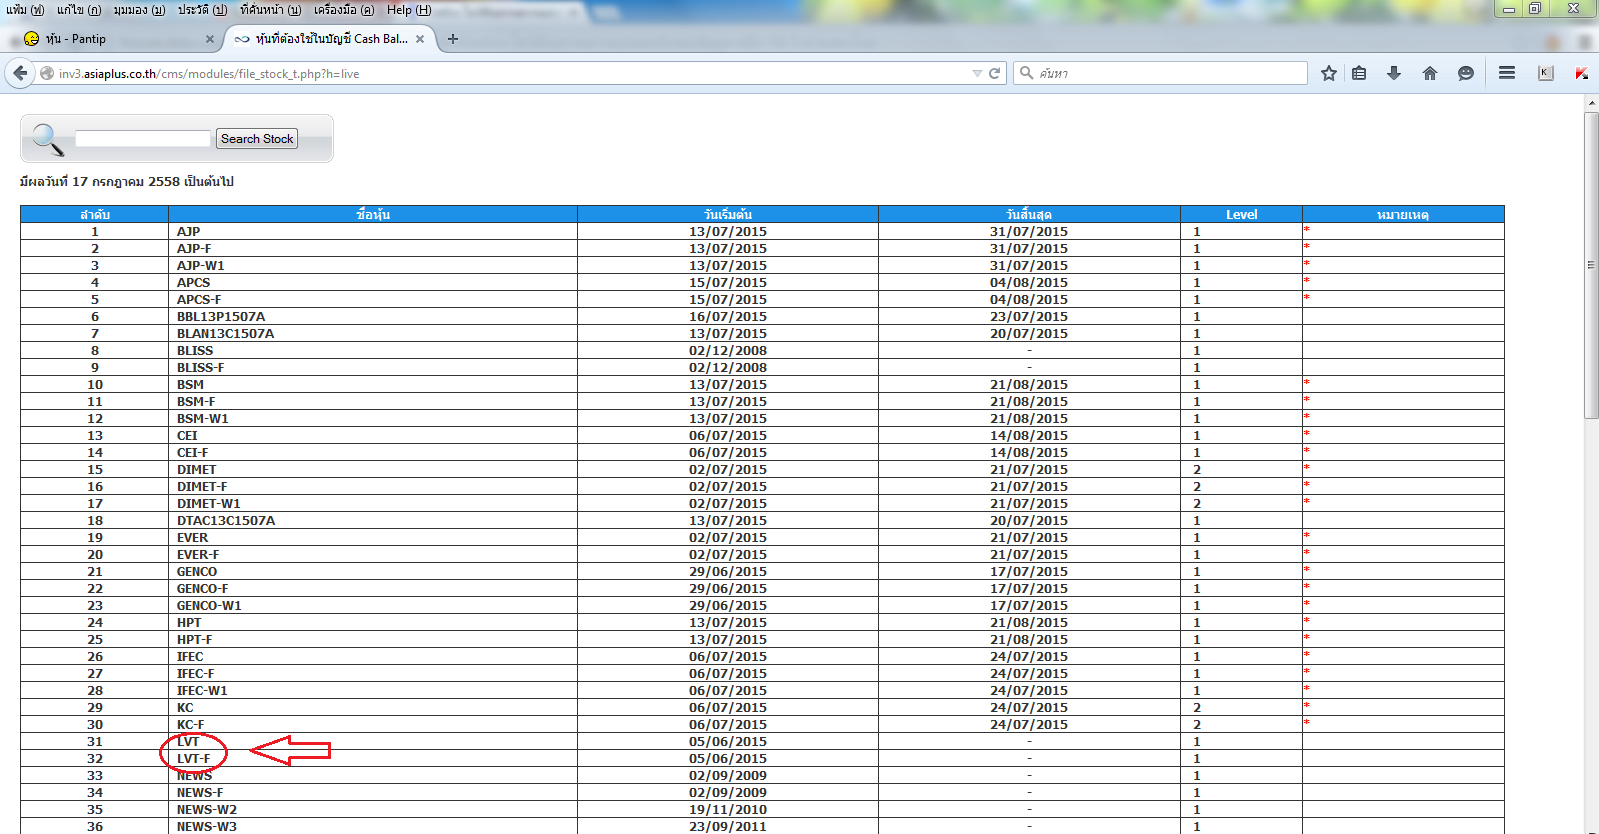Select stock name EVER-F
Viewport: 1599px width, 834px height.
[198, 555]
